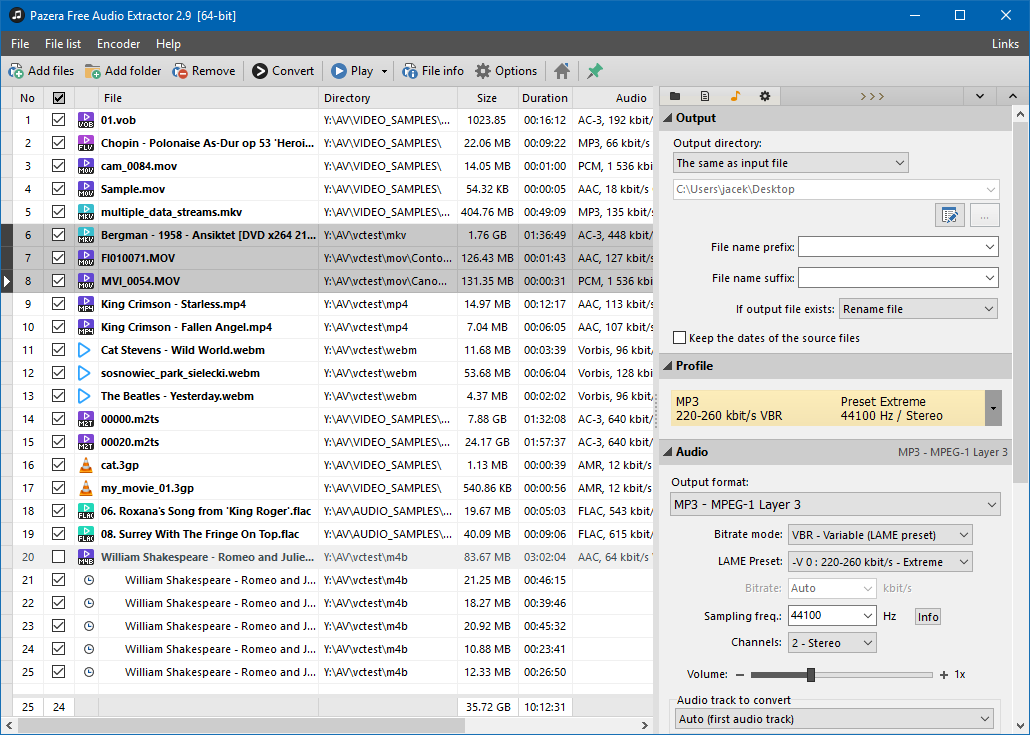Open the If output file exists dropdown
Viewport: 1030px width, 735px height.
(x=918, y=309)
